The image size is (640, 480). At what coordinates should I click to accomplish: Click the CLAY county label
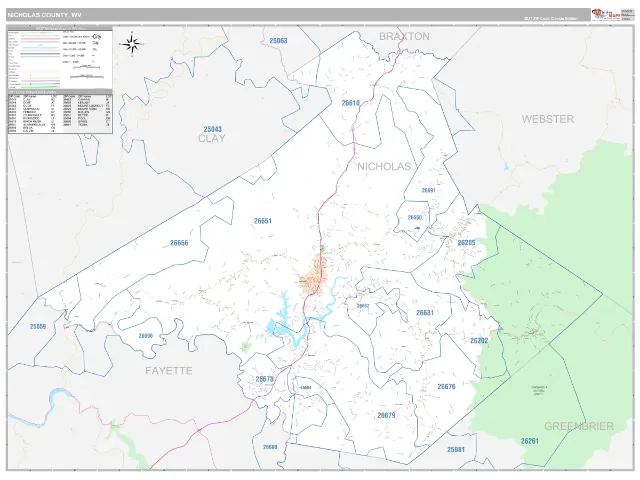[211, 138]
